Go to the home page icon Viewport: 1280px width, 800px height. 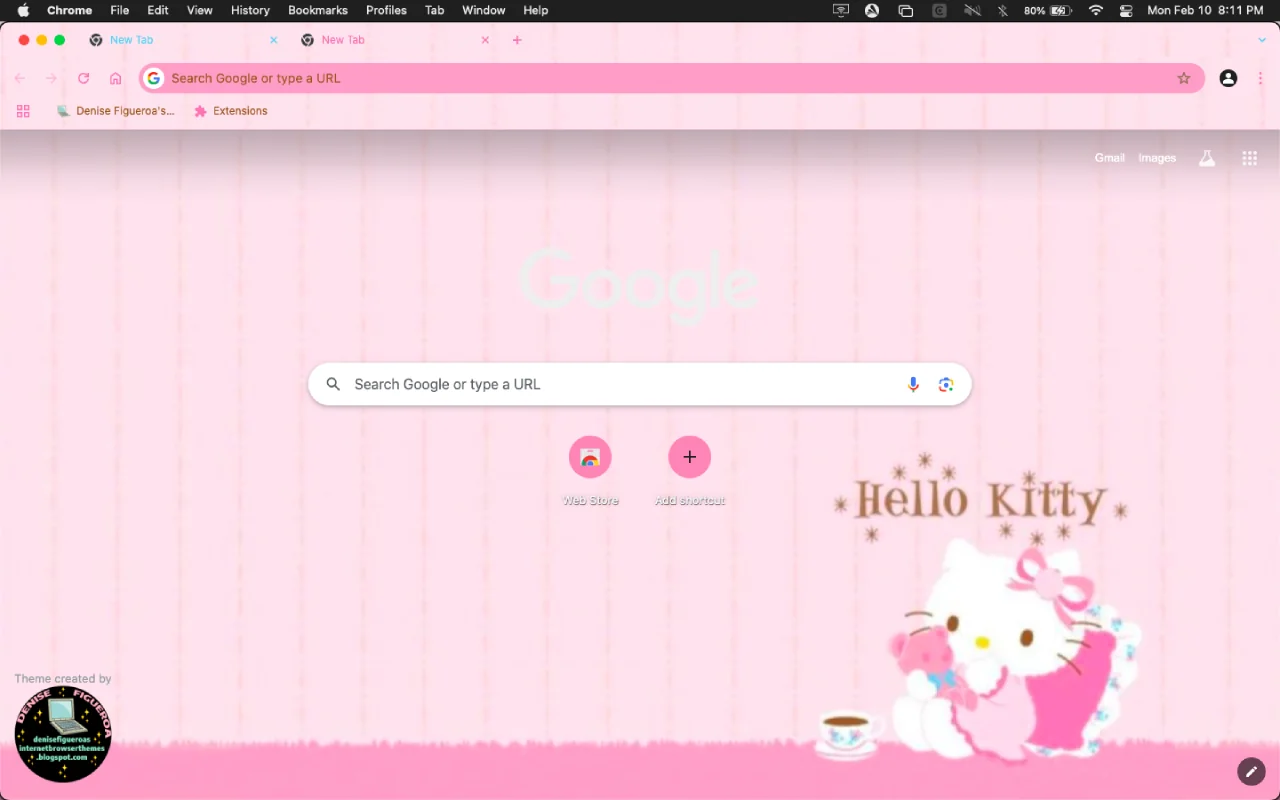(116, 78)
